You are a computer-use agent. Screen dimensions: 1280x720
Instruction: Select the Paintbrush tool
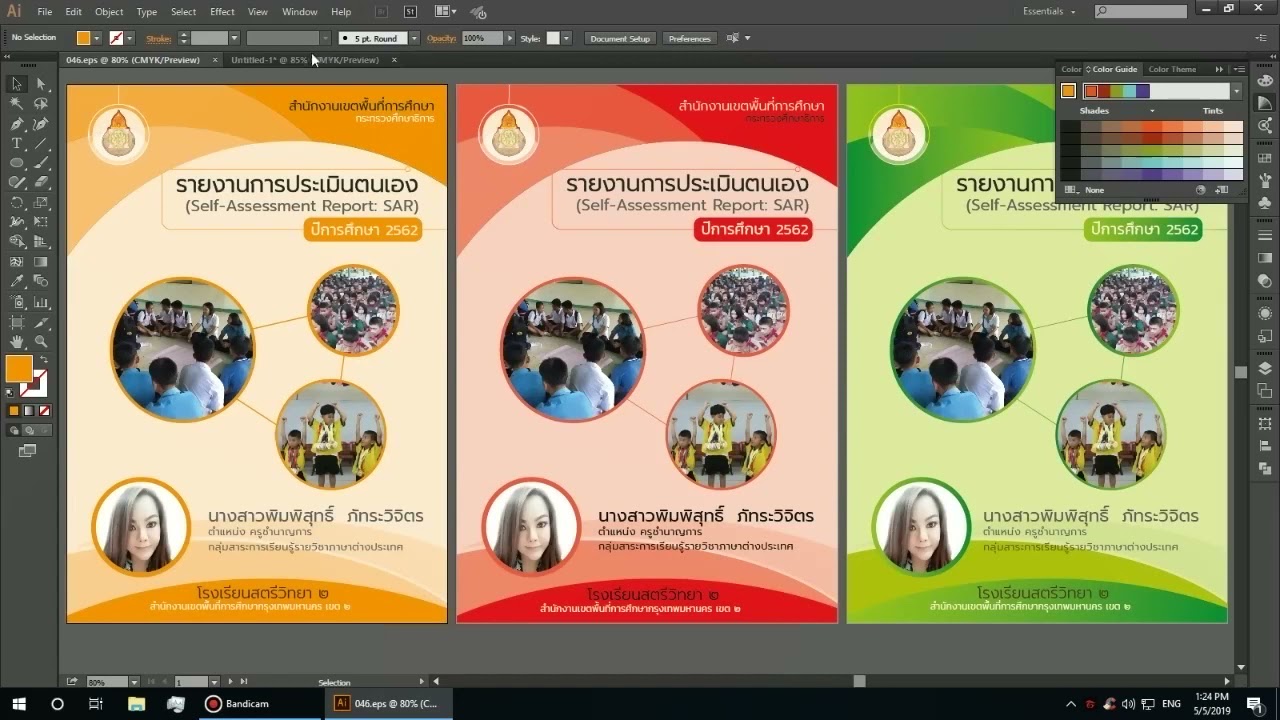pyautogui.click(x=41, y=163)
